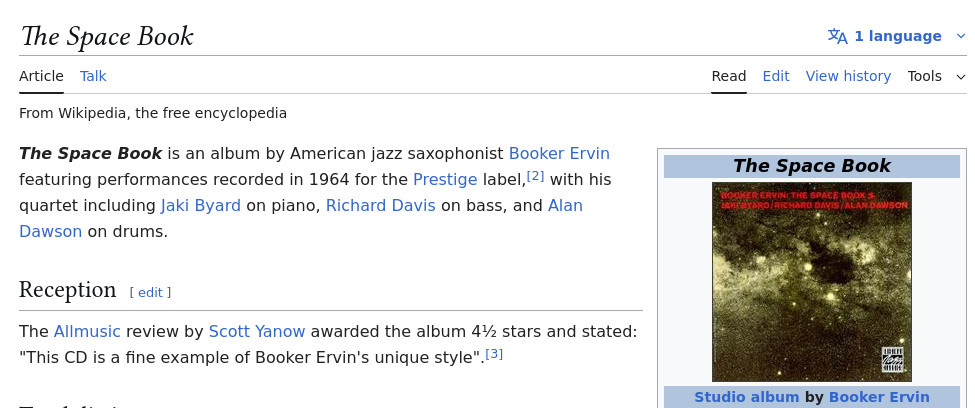
Task: Open the View history tab
Action: click(848, 76)
